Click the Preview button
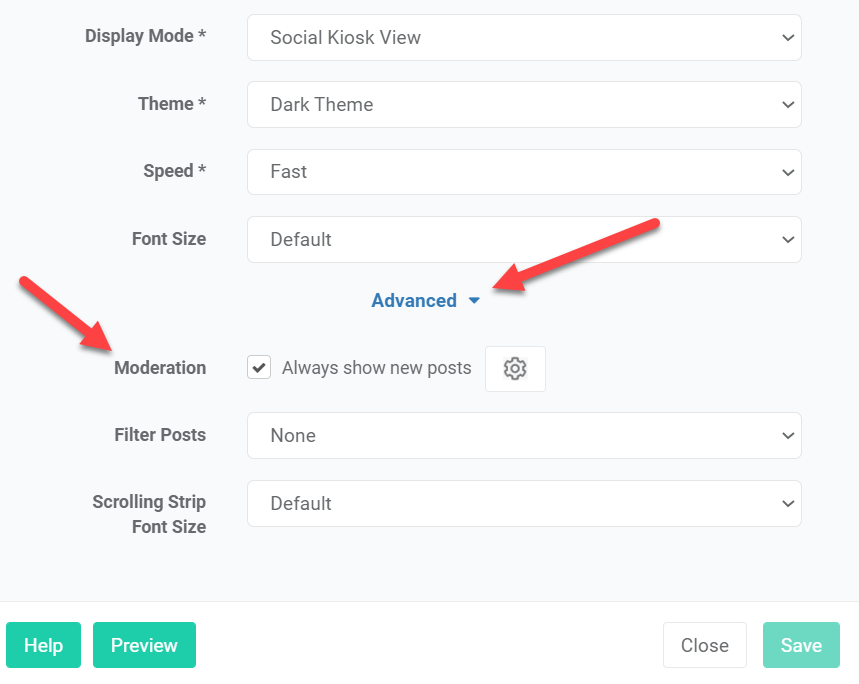Image resolution: width=859 pixels, height=684 pixels. pos(144,645)
